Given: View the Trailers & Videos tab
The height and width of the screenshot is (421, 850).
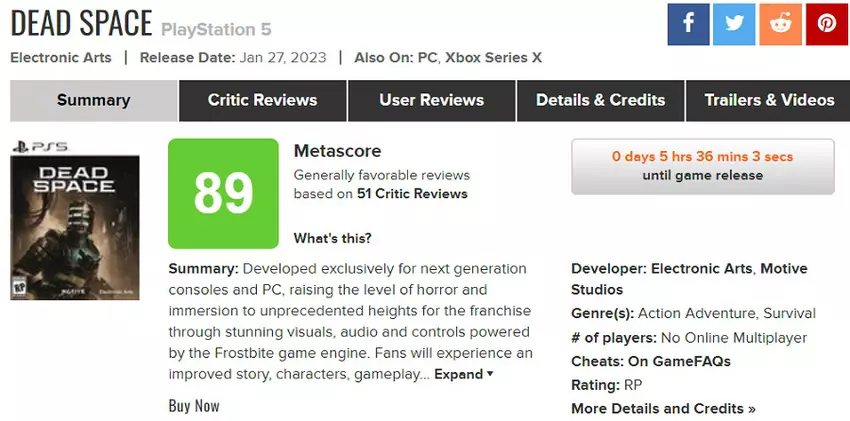Looking at the screenshot, I should click(769, 100).
